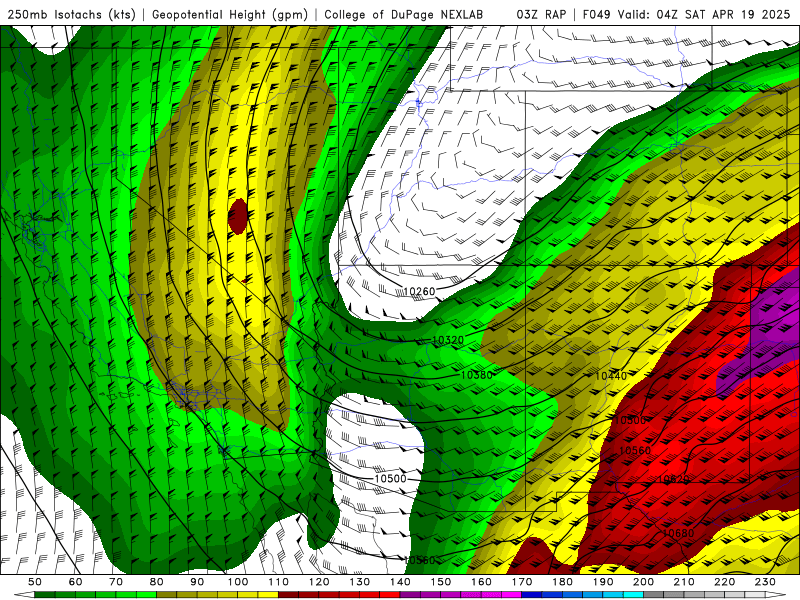Screen dimensions: 800x600
Task: Select the darkest red swatch after 110
Action: [x=288, y=593]
